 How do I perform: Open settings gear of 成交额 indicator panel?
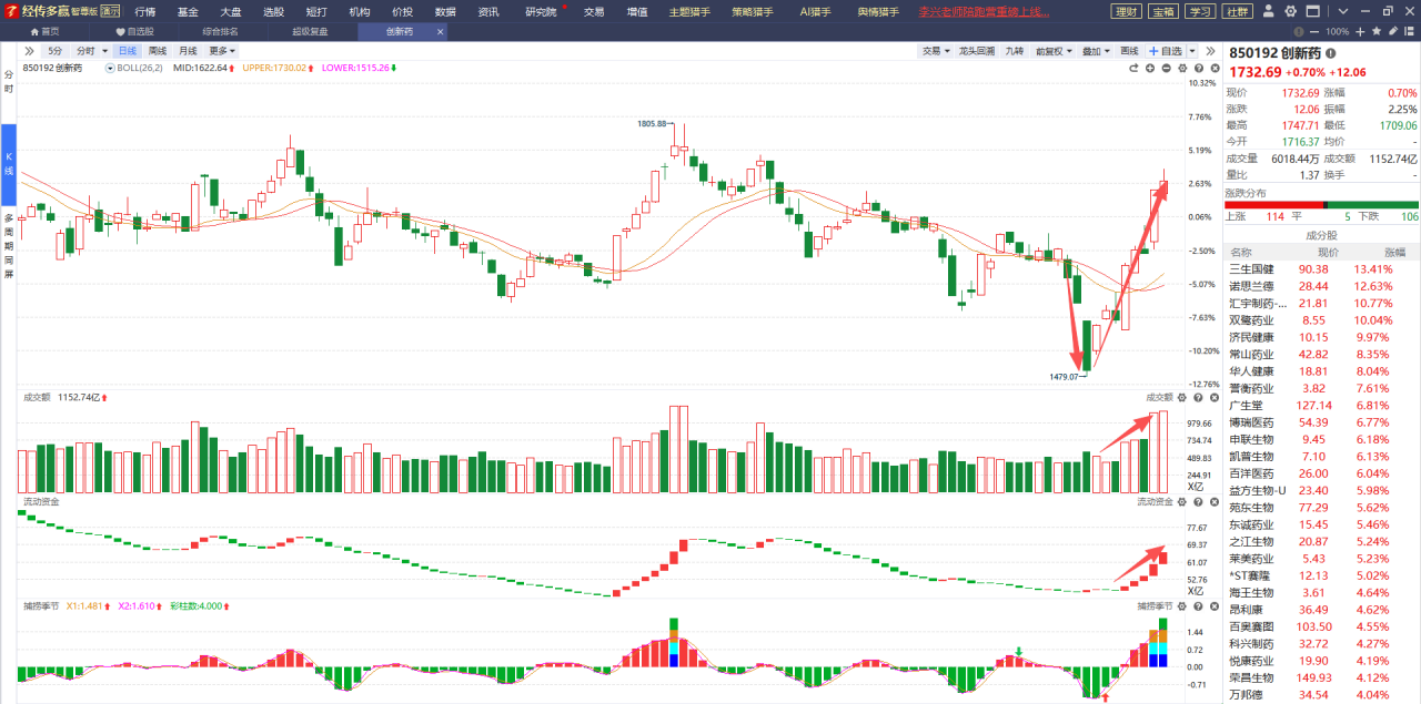pos(1181,397)
